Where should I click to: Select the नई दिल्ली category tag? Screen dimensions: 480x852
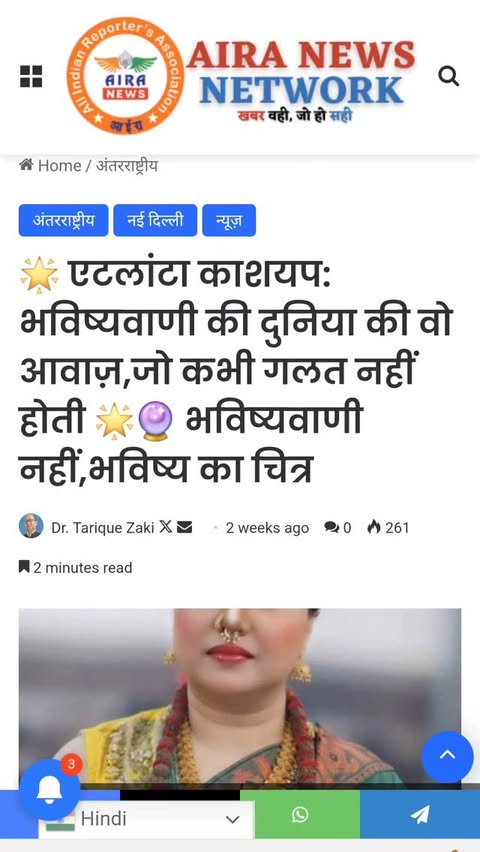click(x=155, y=221)
